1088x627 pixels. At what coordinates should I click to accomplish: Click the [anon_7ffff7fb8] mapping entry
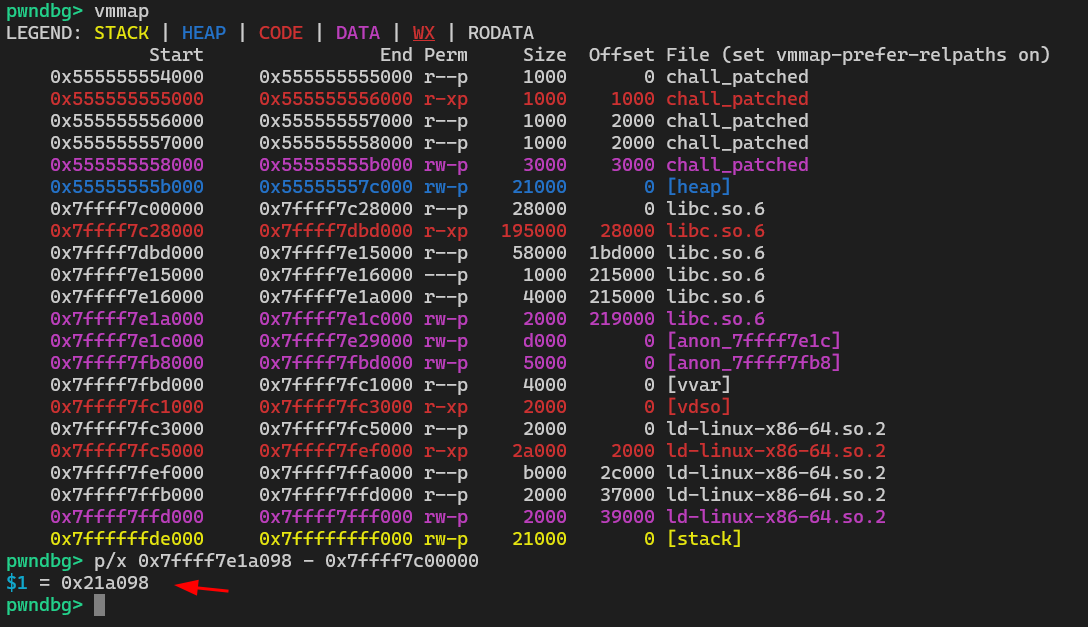[x=753, y=363]
